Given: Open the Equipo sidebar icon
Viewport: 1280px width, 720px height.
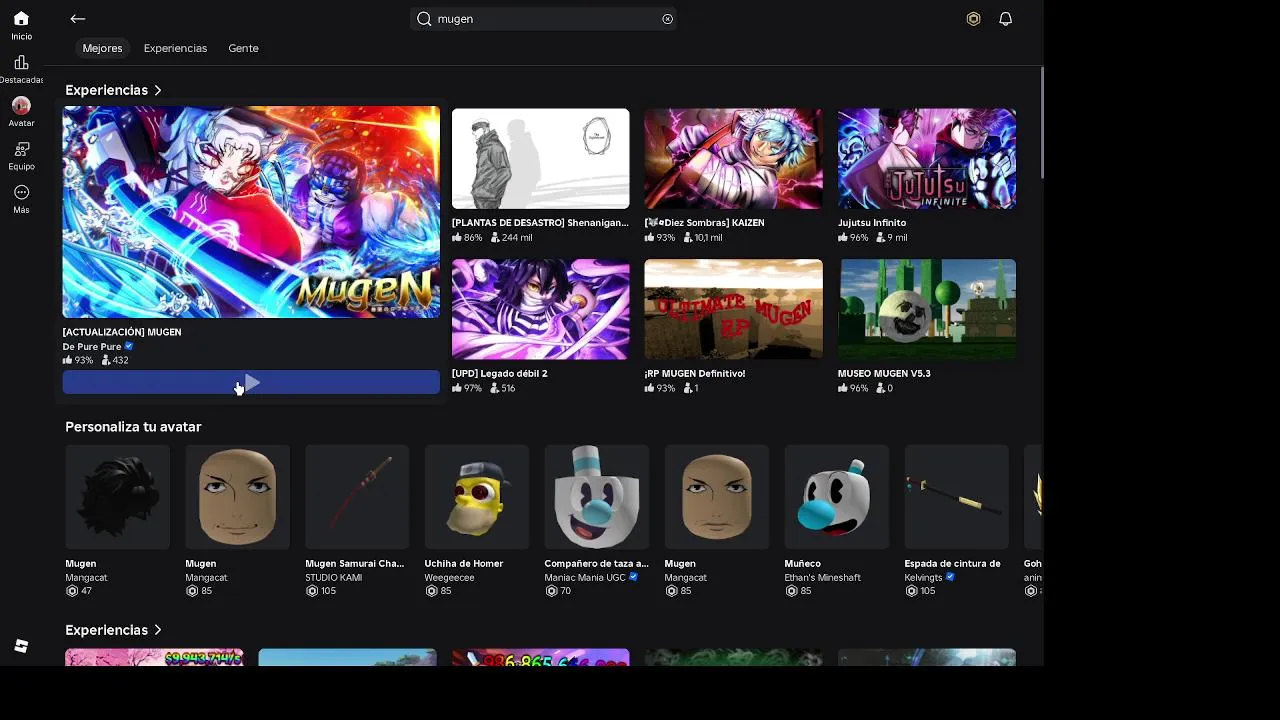Looking at the screenshot, I should click(x=21, y=149).
